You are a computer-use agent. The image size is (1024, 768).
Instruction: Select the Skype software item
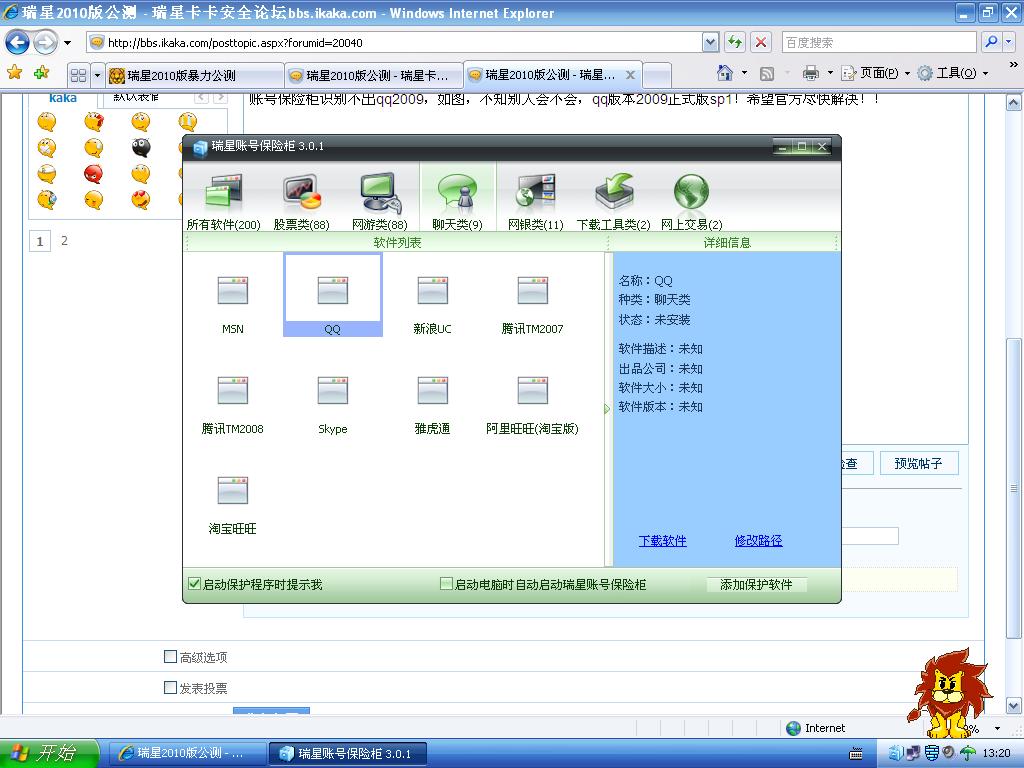click(332, 404)
